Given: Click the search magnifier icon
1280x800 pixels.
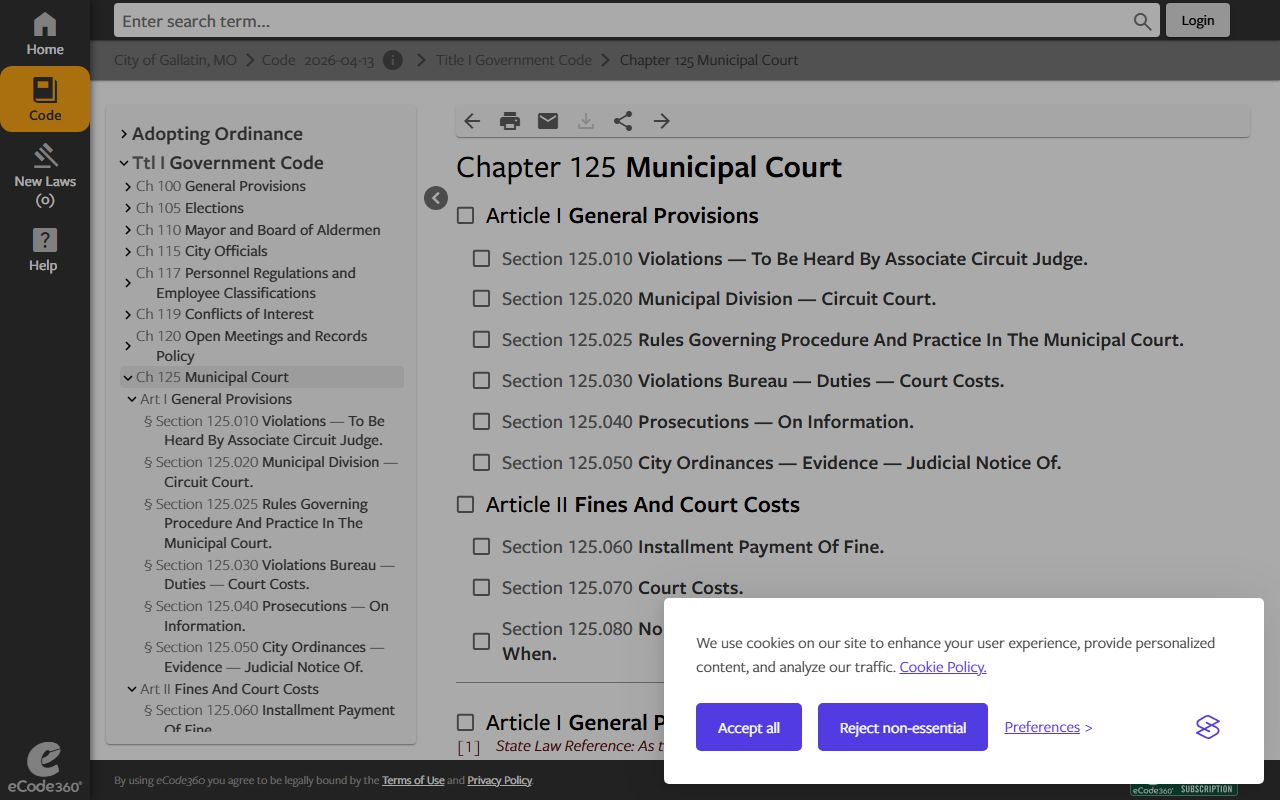Looking at the screenshot, I should [x=1142, y=21].
